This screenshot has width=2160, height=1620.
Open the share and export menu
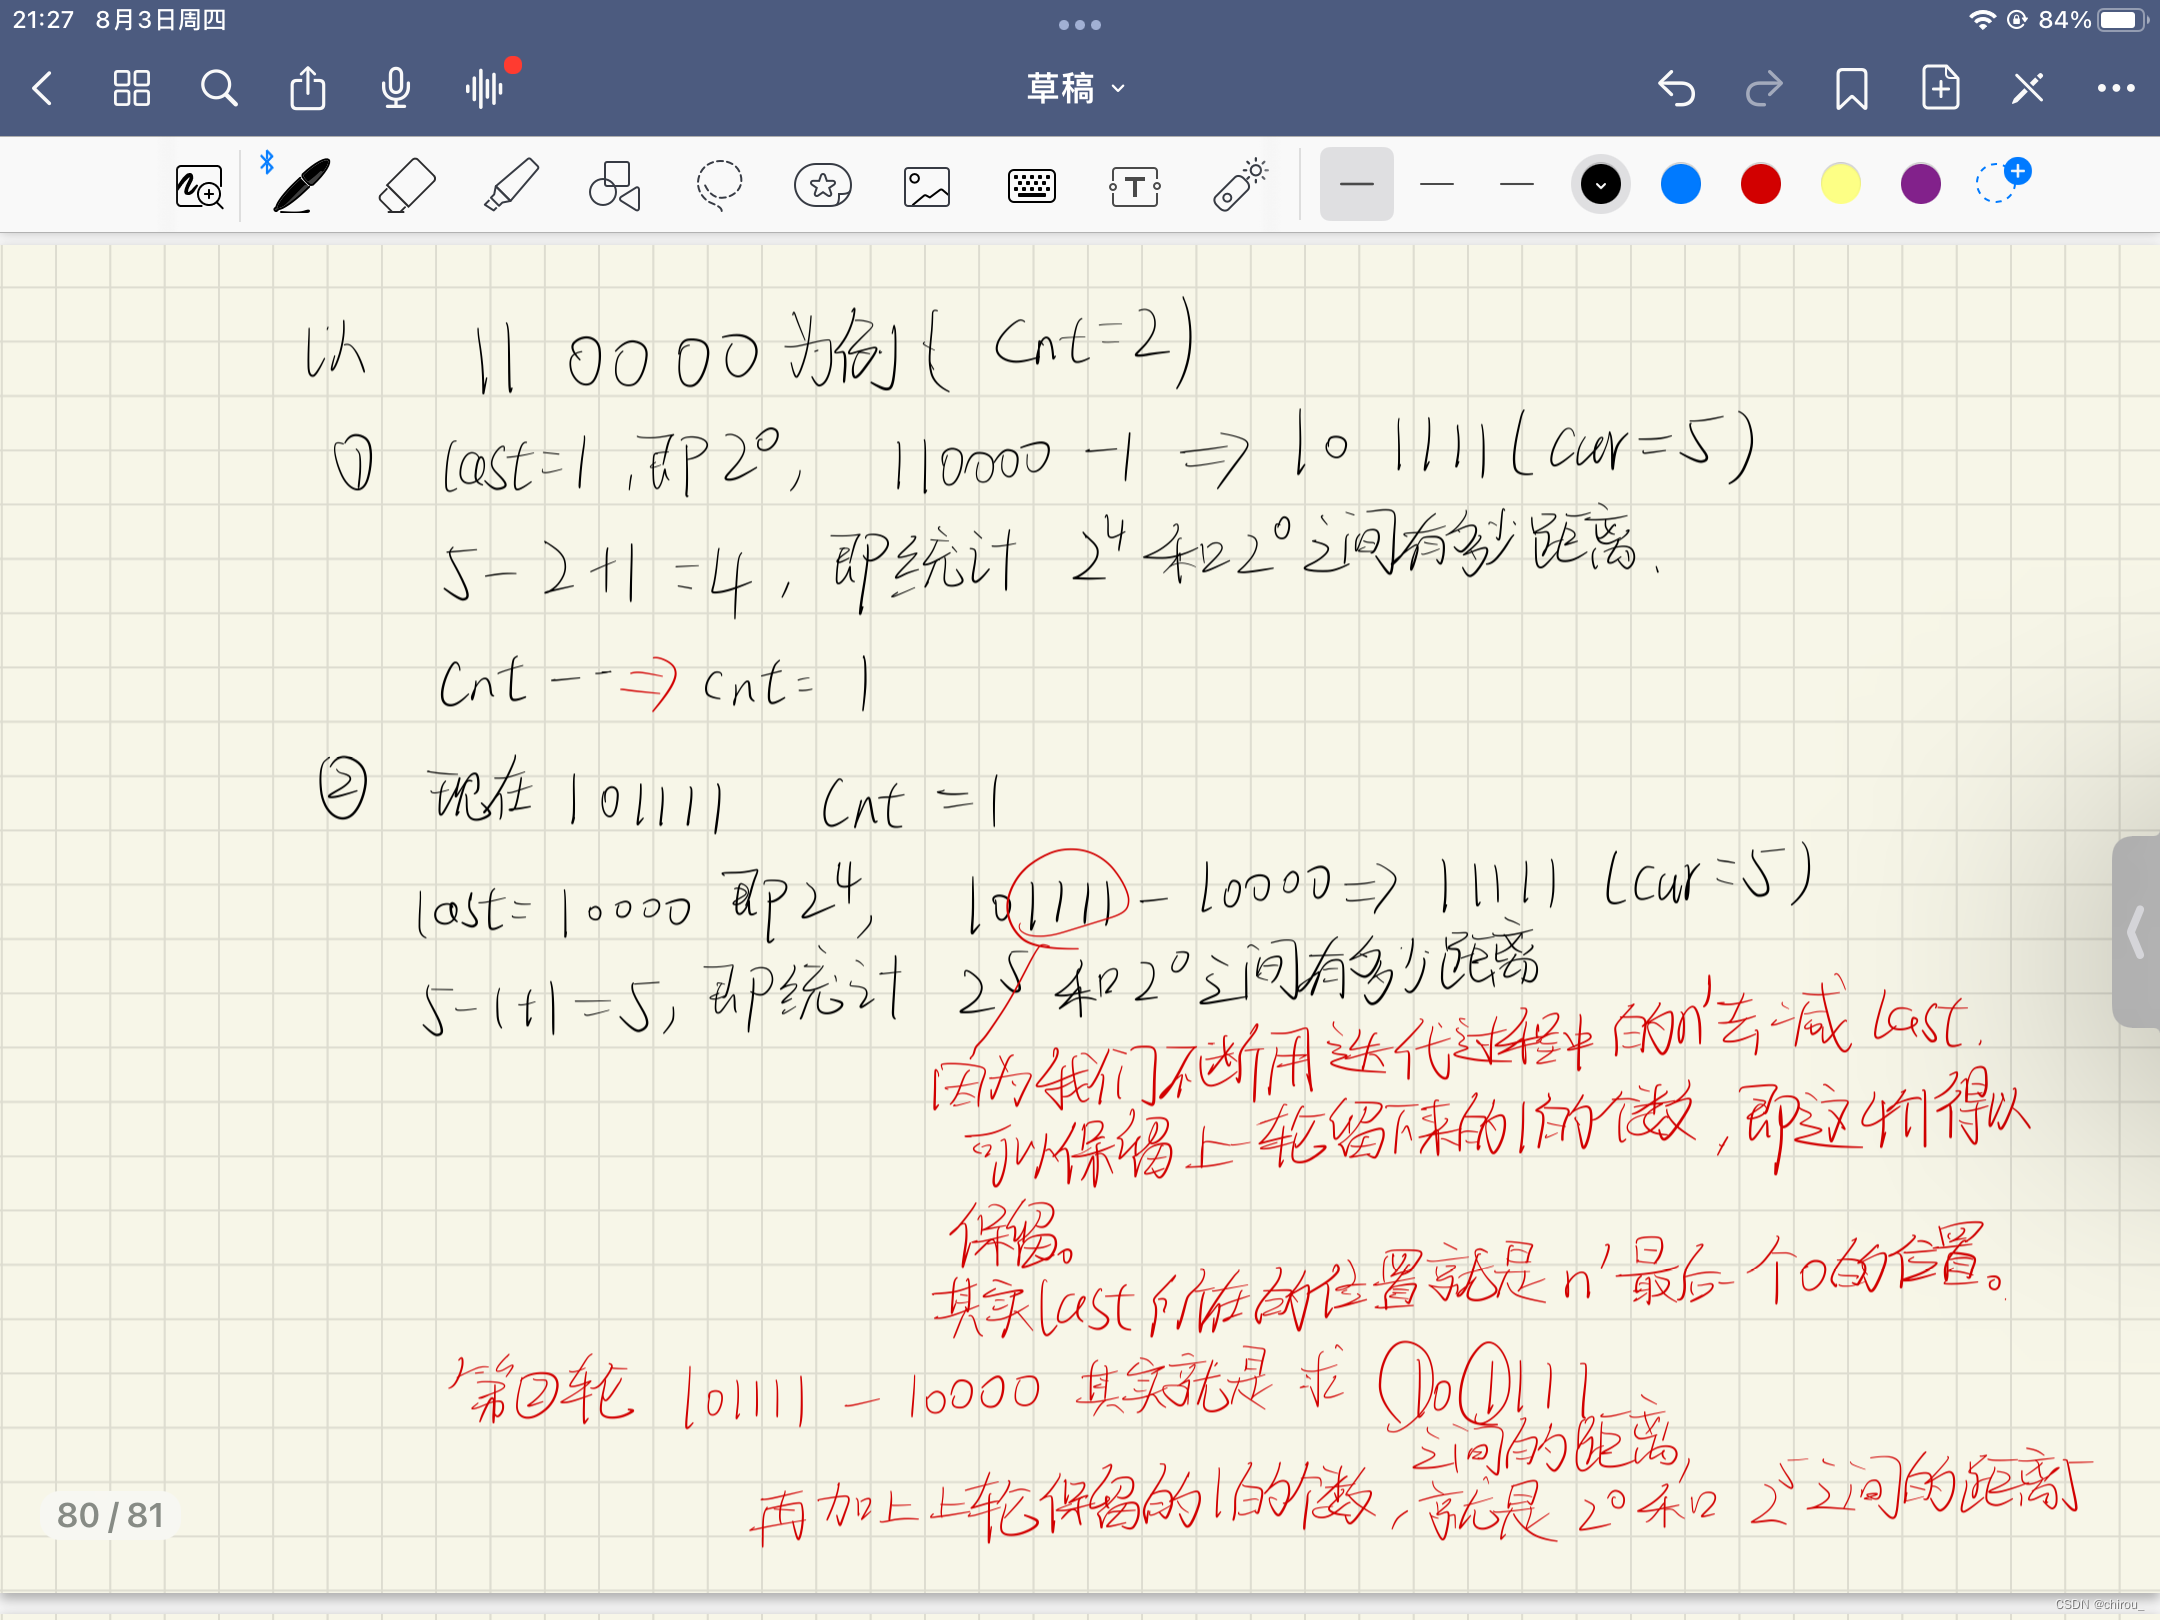coord(307,88)
